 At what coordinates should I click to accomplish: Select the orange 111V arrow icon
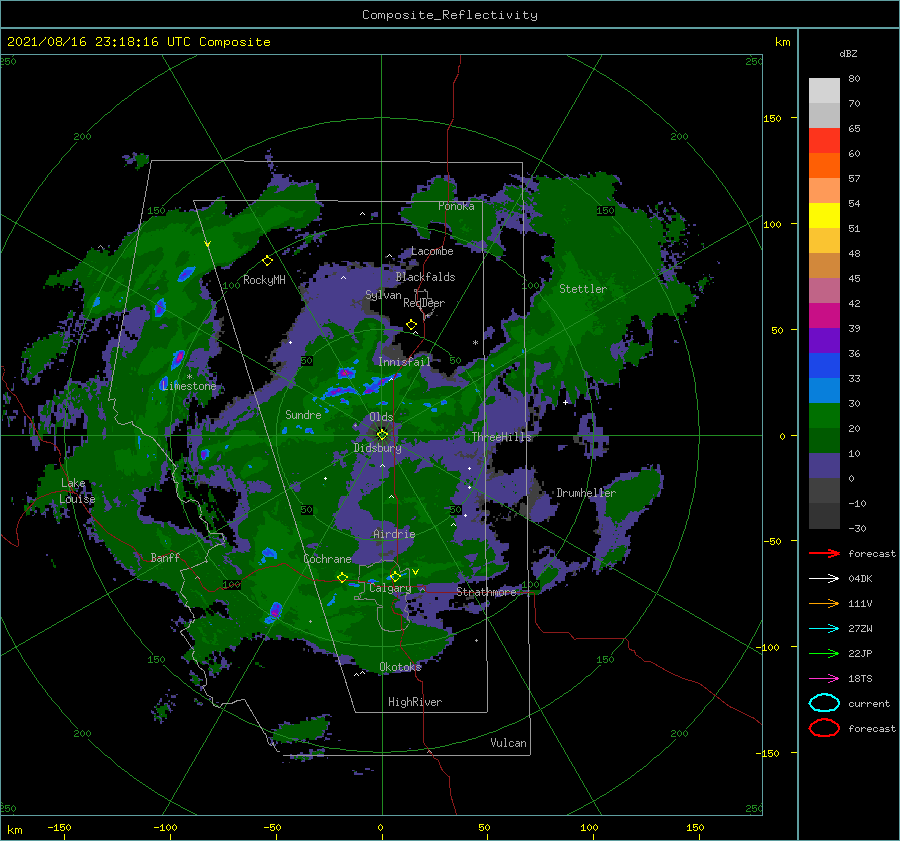click(824, 603)
